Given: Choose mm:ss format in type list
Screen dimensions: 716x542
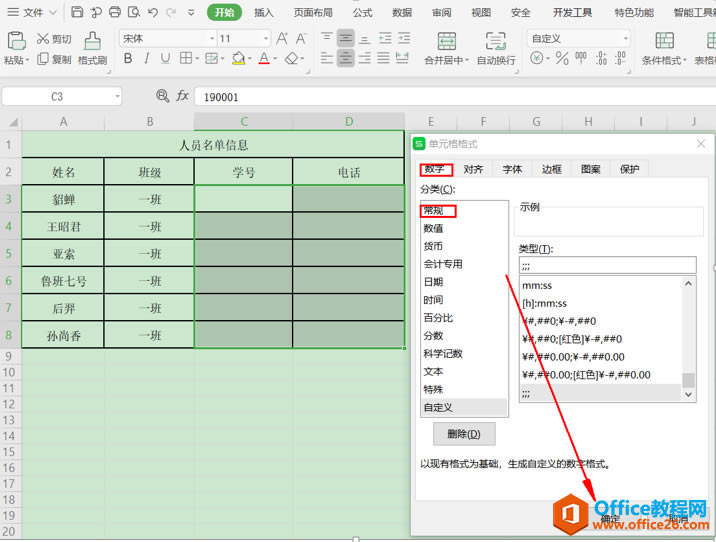Looking at the screenshot, I should (601, 285).
